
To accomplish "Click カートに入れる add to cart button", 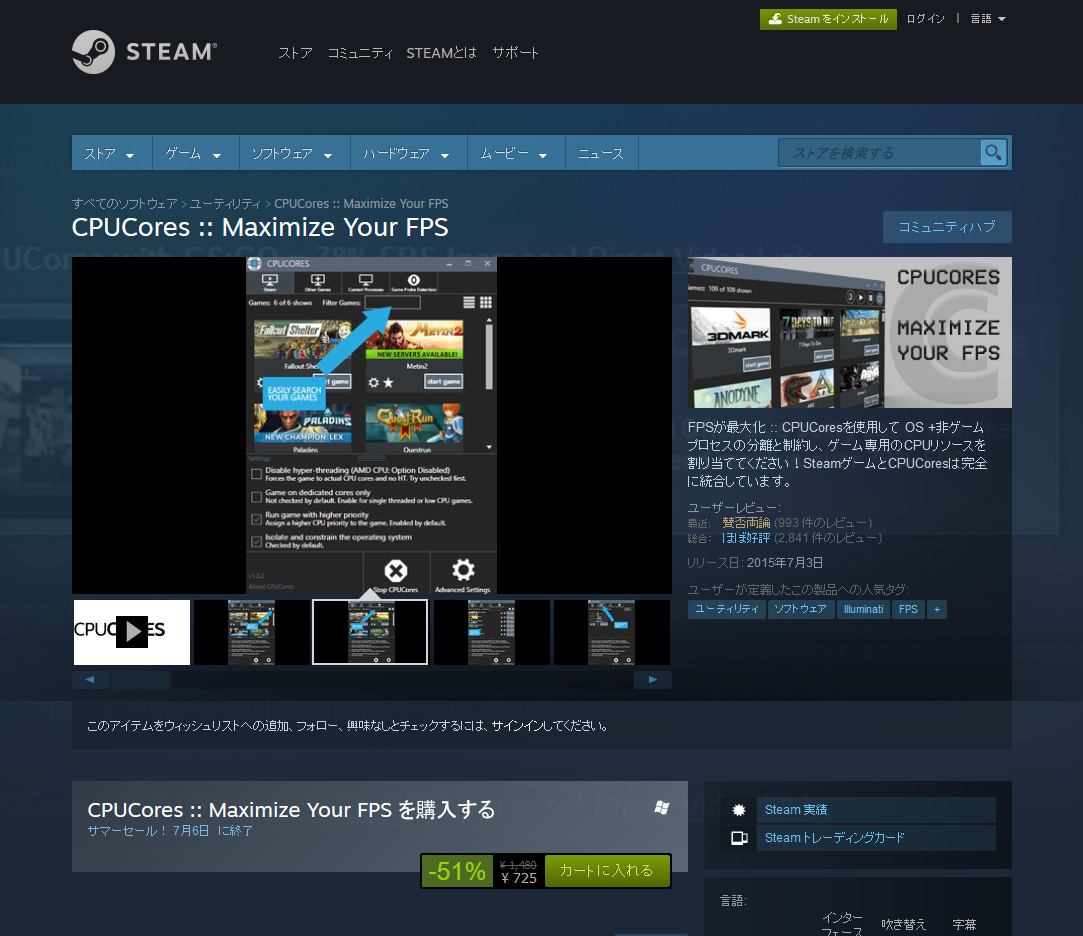I will click(x=606, y=870).
